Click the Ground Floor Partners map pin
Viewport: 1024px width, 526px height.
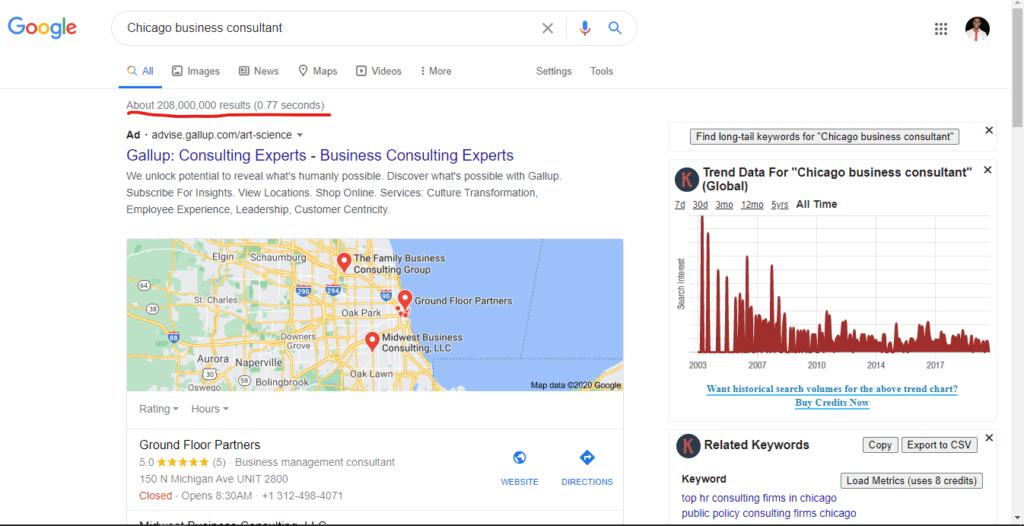[405, 299]
